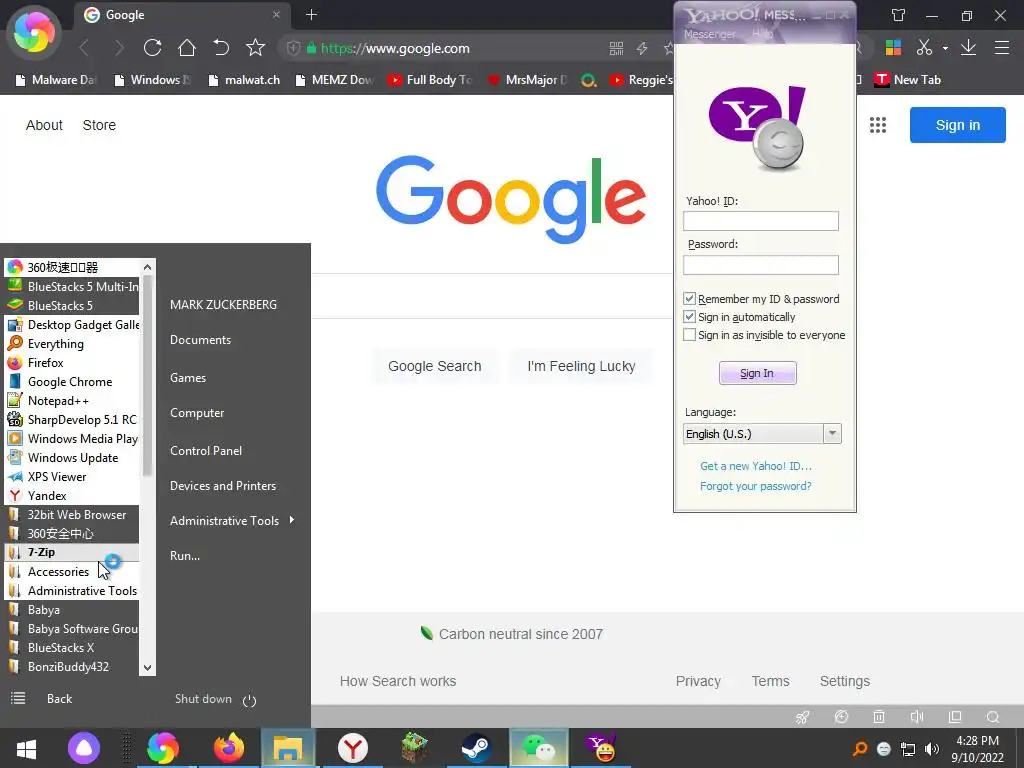Launch Firefox from the taskbar
This screenshot has width=1024, height=768.
pyautogui.click(x=229, y=748)
